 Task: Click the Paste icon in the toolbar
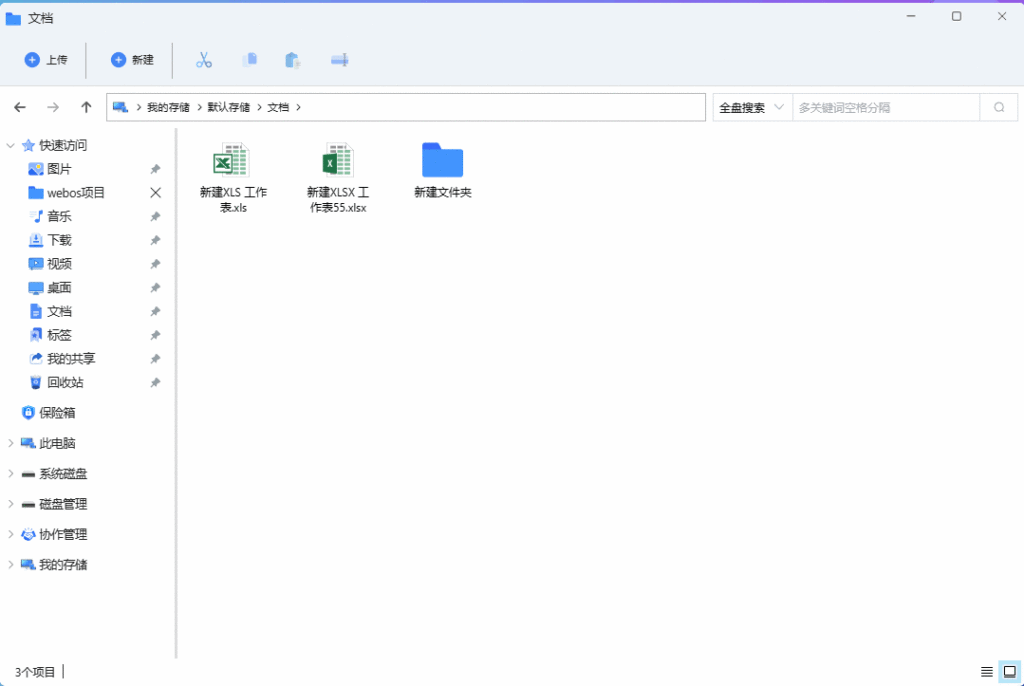(292, 60)
